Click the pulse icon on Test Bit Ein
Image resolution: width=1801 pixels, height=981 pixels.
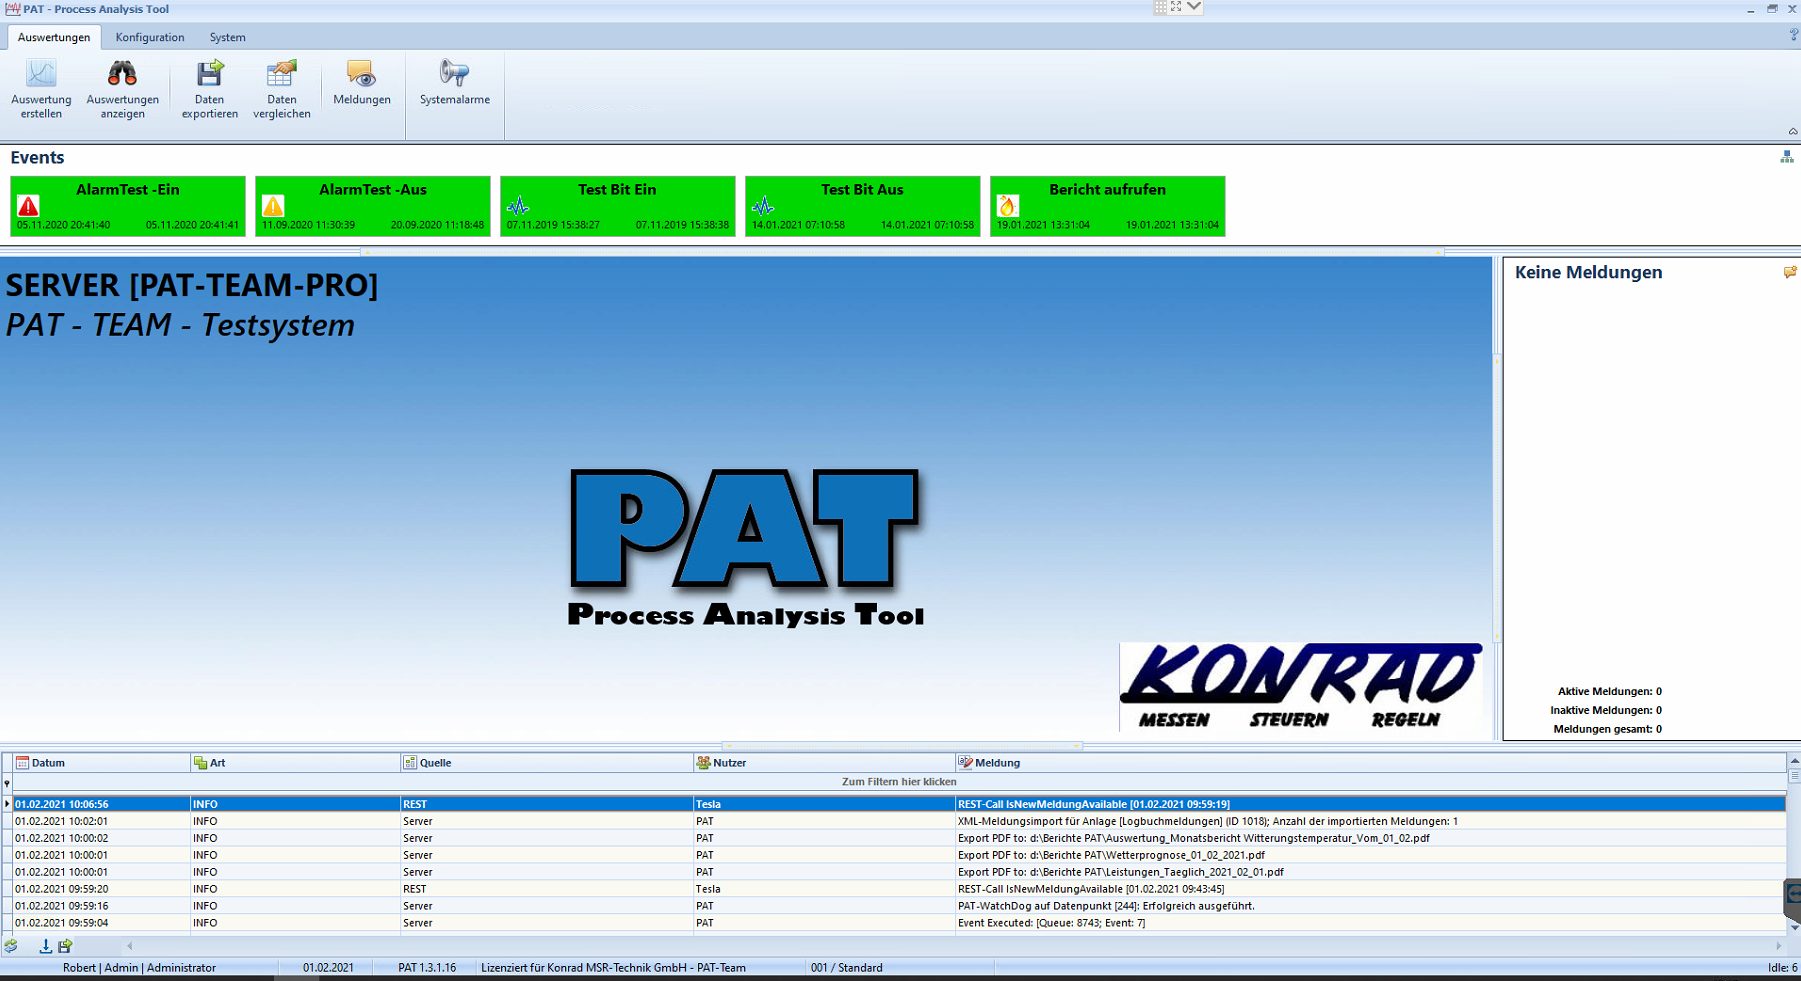click(518, 206)
